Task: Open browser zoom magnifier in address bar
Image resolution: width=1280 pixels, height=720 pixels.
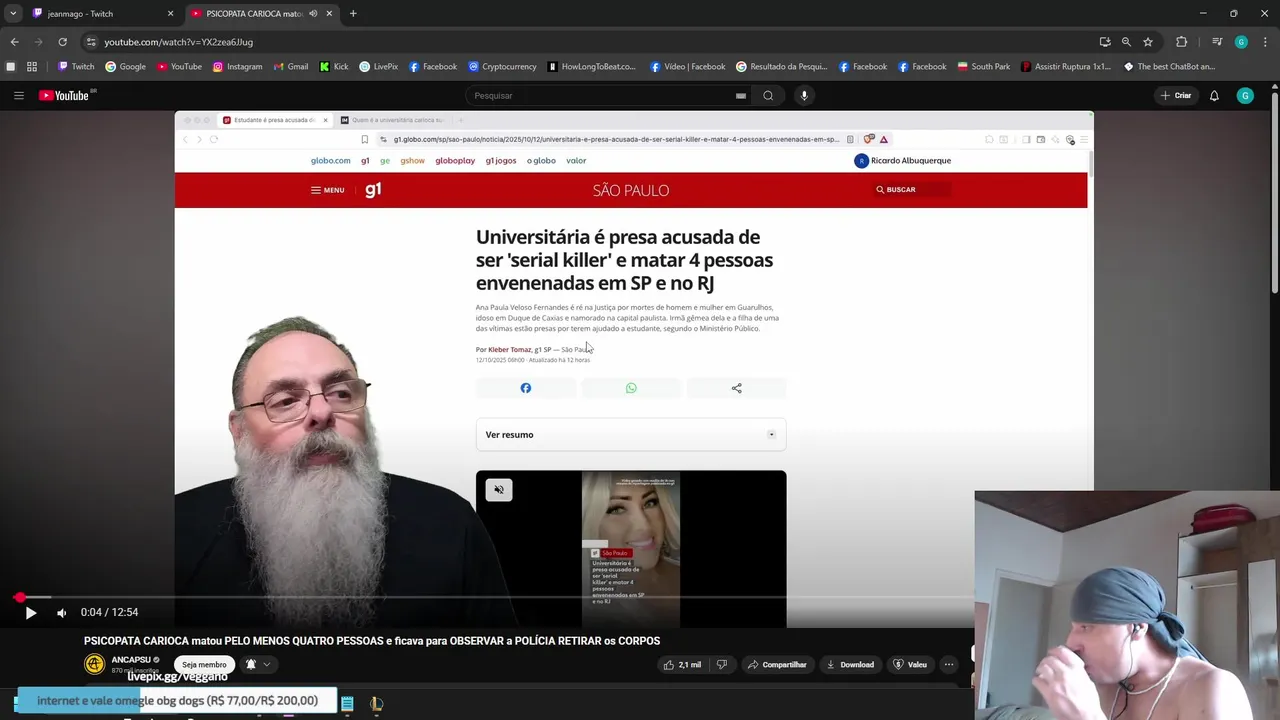Action: pos(1126,42)
